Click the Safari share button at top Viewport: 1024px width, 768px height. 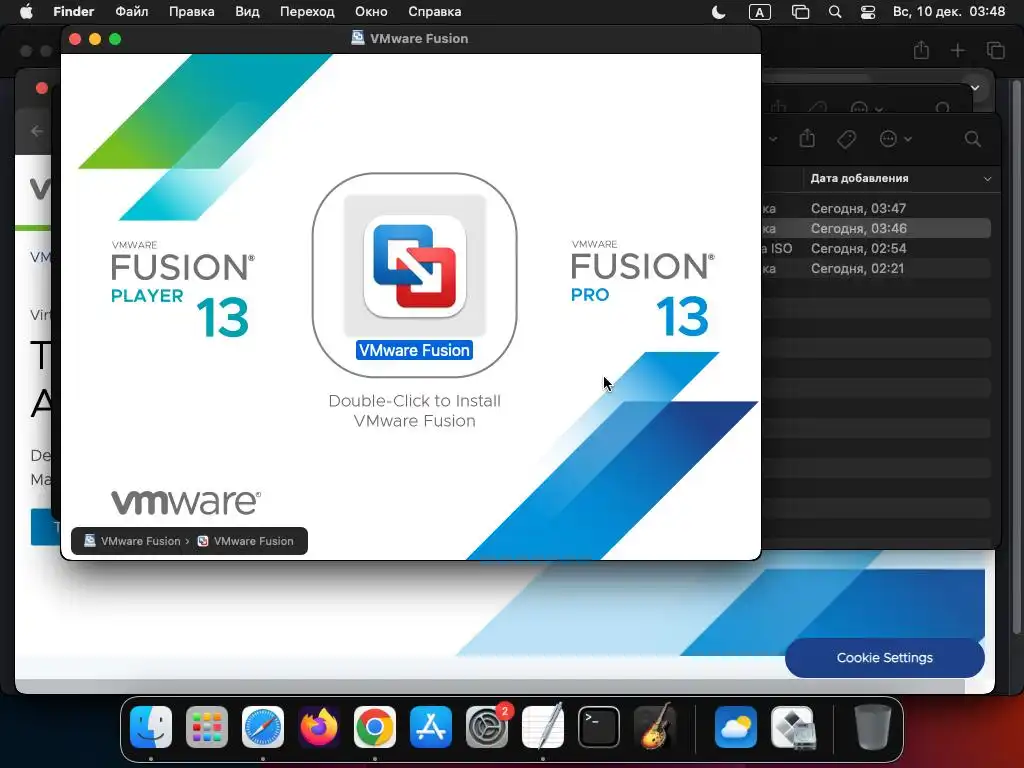point(921,50)
